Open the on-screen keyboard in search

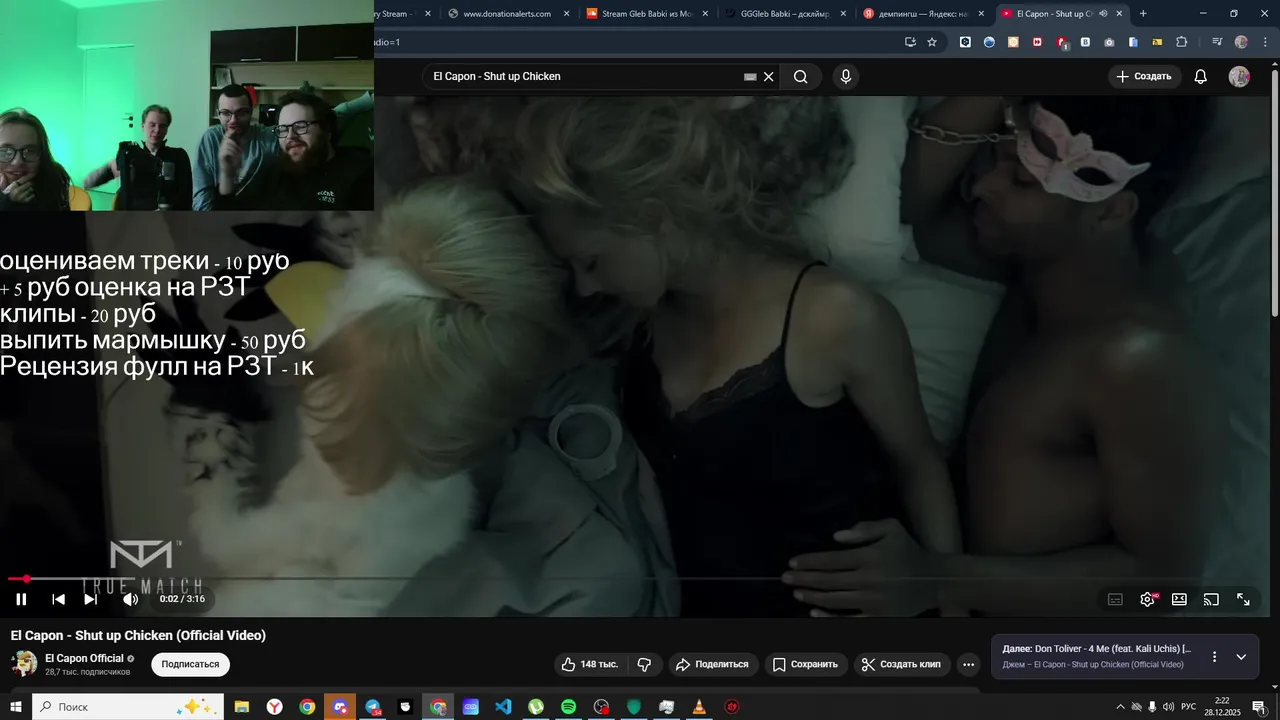[x=750, y=77]
